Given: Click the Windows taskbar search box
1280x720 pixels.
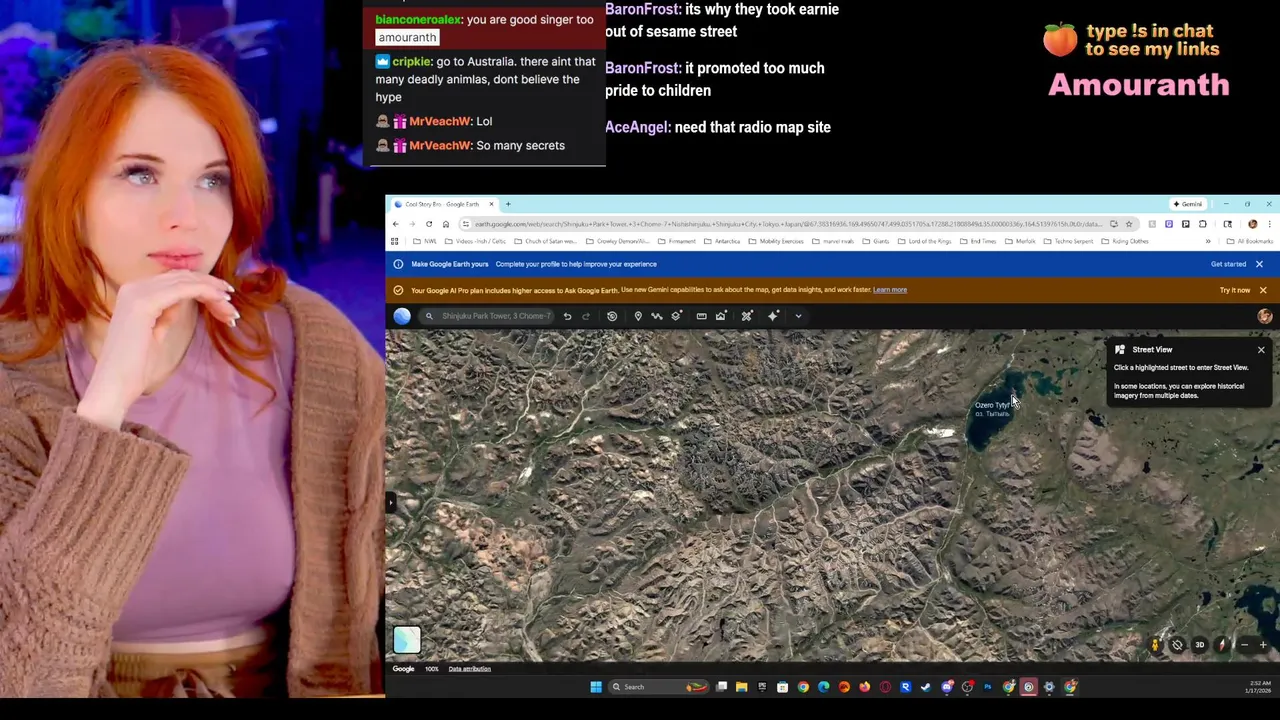Looking at the screenshot, I should pyautogui.click(x=658, y=687).
